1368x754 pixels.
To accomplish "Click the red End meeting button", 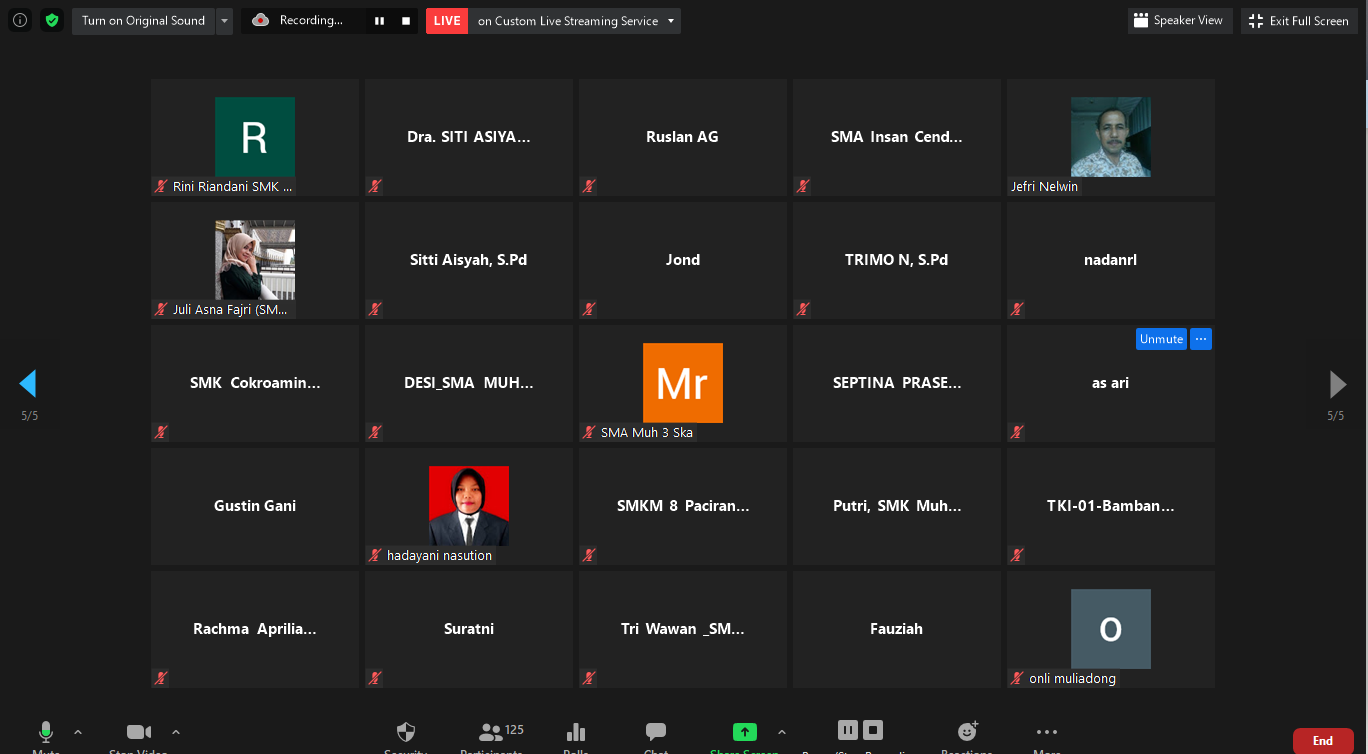I will click(x=1322, y=741).
